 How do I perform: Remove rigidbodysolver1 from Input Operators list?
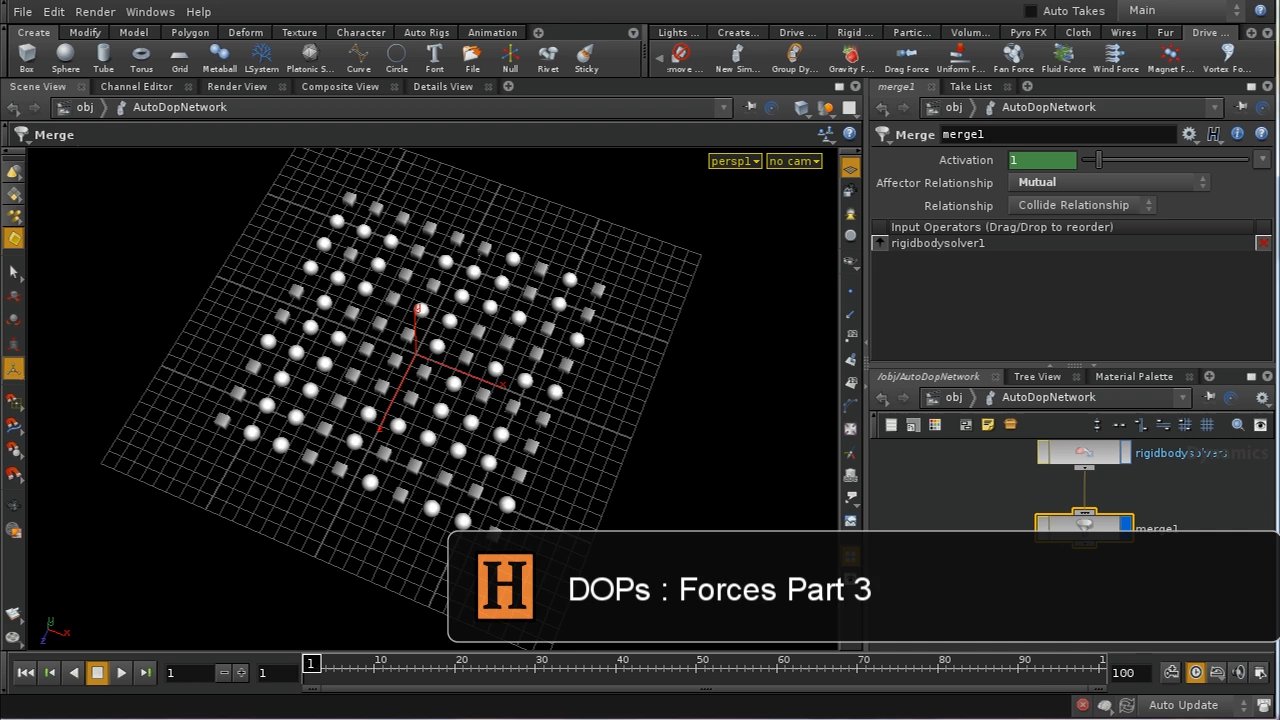point(1263,242)
